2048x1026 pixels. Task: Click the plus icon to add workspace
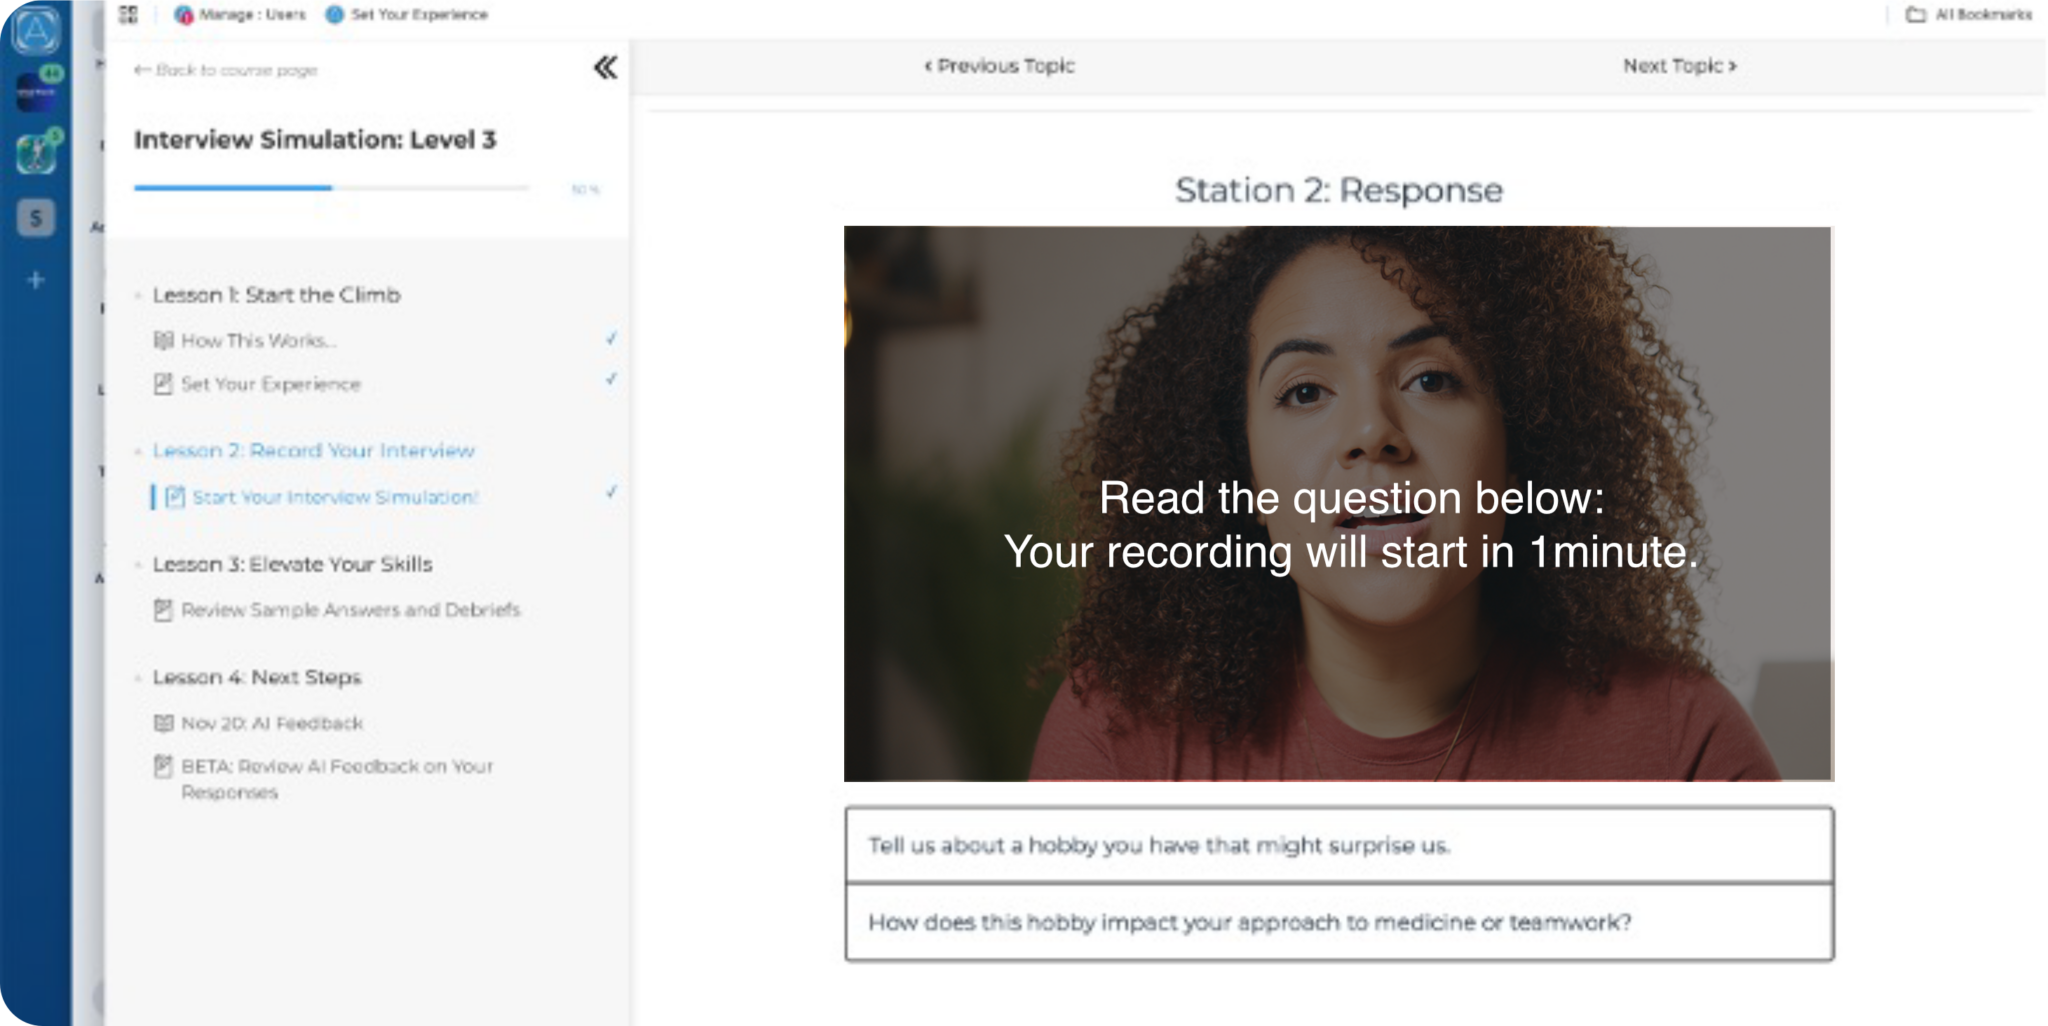click(x=36, y=280)
